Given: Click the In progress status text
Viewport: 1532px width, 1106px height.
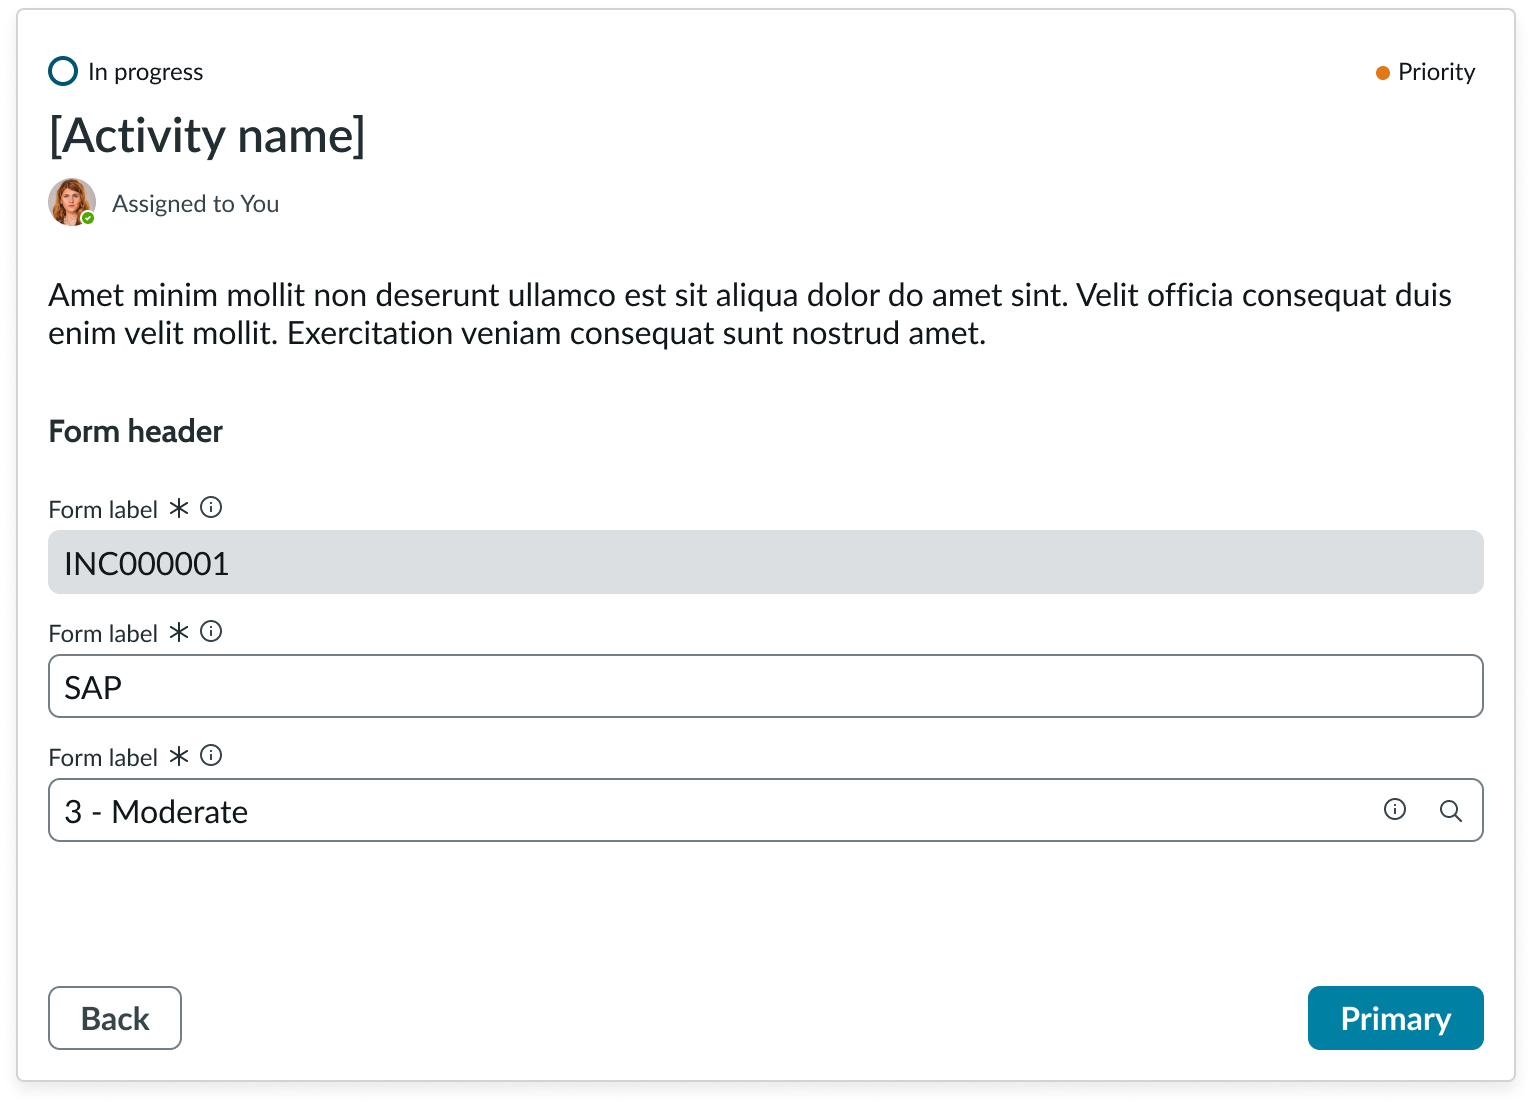Looking at the screenshot, I should coord(145,72).
